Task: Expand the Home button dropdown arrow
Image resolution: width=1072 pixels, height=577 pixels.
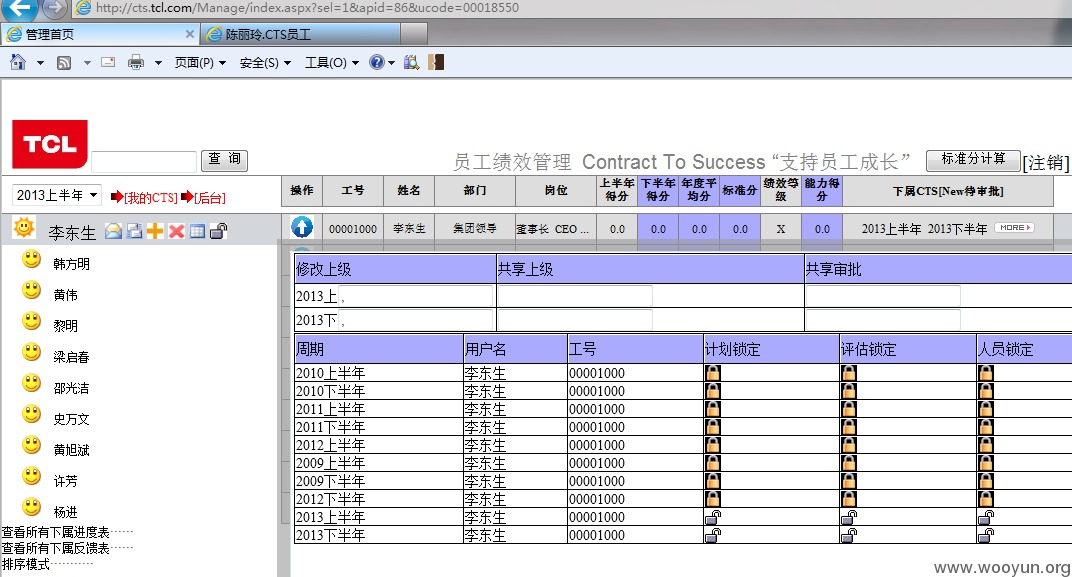Action: point(40,63)
